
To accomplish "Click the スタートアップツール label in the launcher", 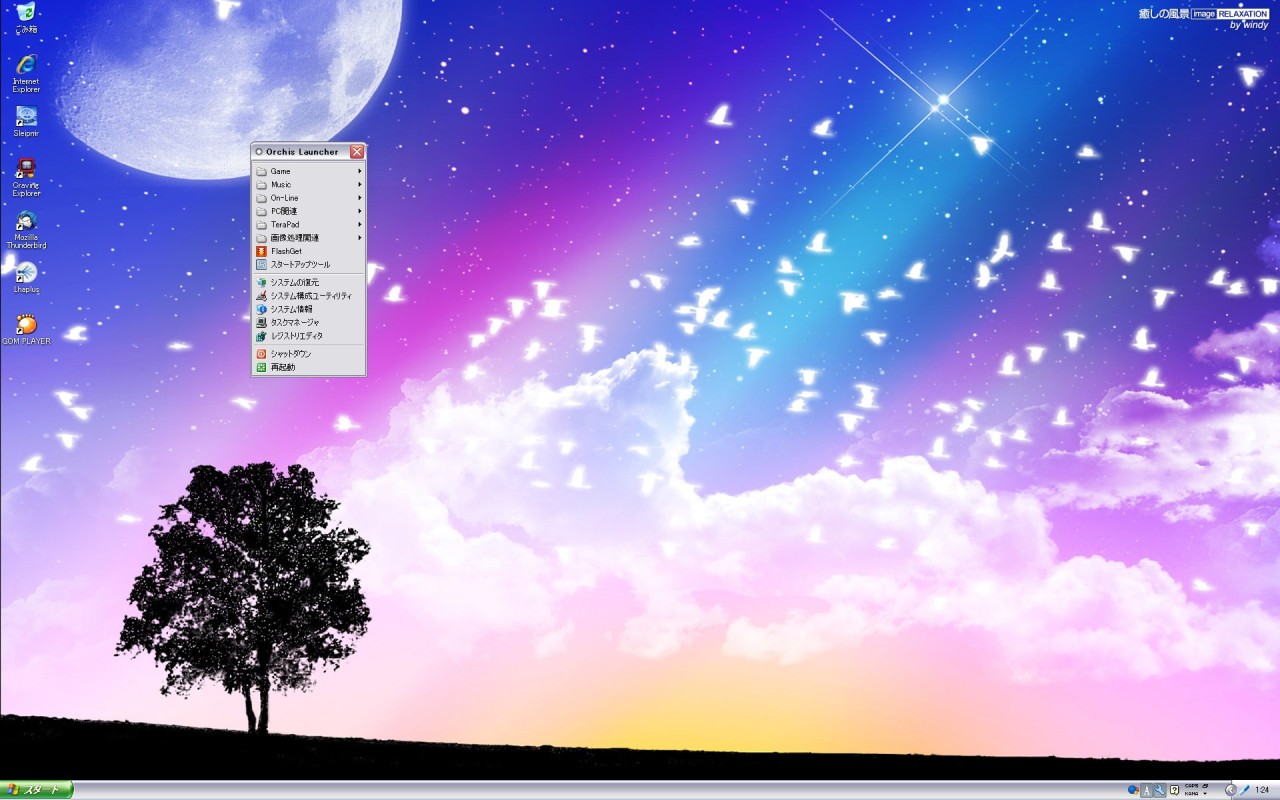I will click(300, 264).
